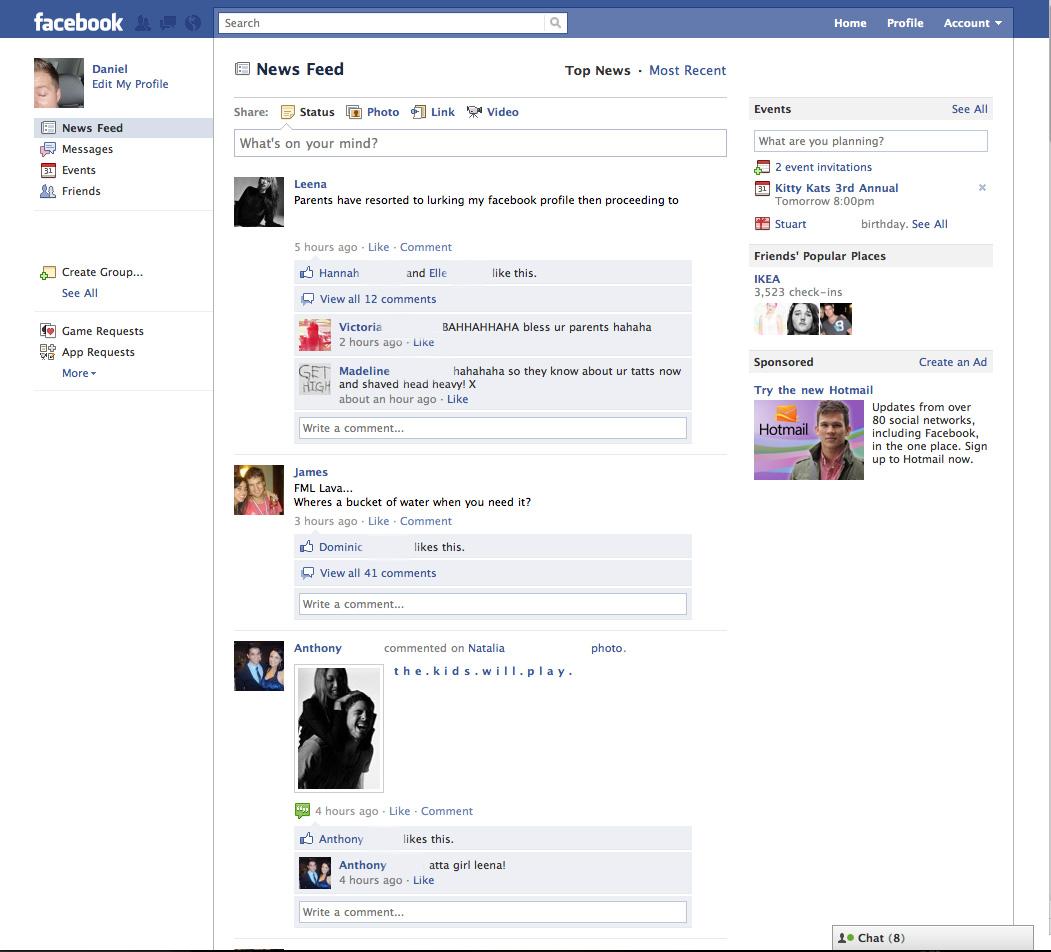This screenshot has width=1051, height=952.
Task: Open messages icon in top bar
Action: [x=168, y=23]
